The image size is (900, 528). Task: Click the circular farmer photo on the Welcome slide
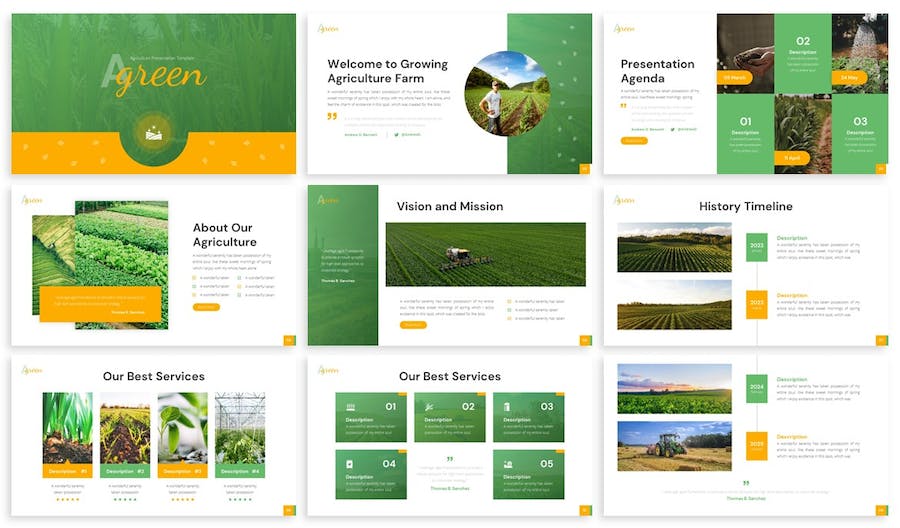pos(507,94)
